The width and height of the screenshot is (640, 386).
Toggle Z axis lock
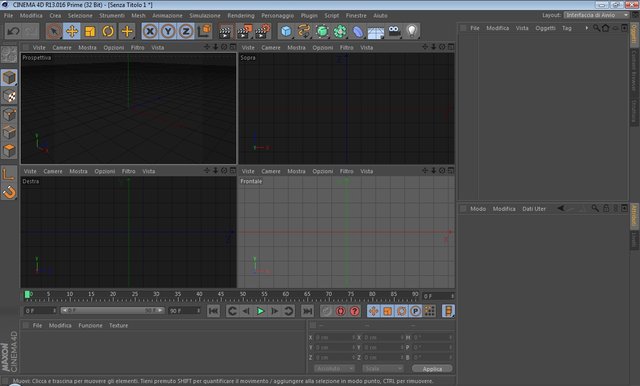186,31
